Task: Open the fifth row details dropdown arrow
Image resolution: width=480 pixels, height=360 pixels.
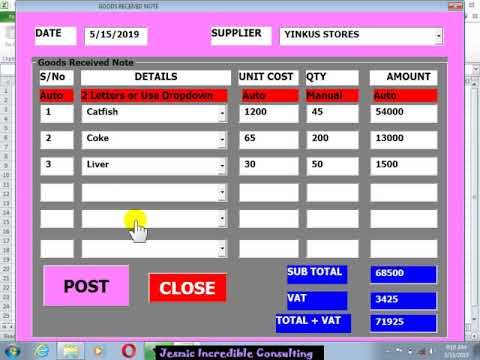Action: [x=222, y=219]
